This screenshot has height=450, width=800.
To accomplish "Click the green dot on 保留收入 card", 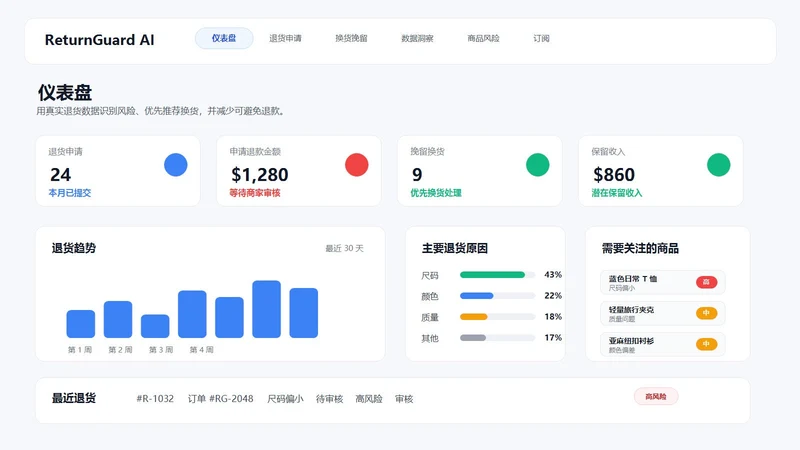I will (718, 165).
